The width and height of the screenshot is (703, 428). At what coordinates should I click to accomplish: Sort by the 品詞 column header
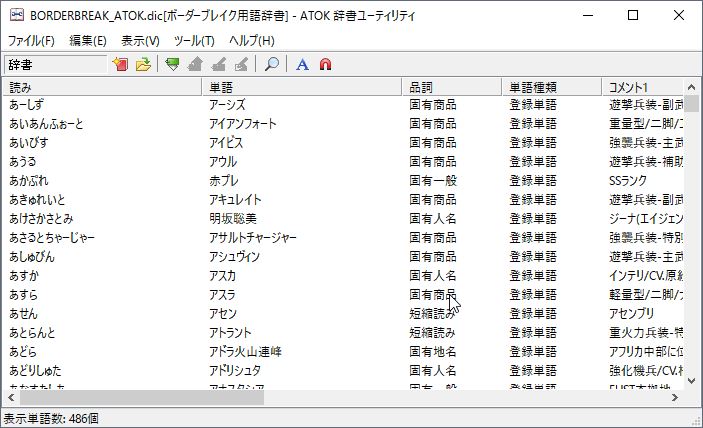(x=451, y=87)
